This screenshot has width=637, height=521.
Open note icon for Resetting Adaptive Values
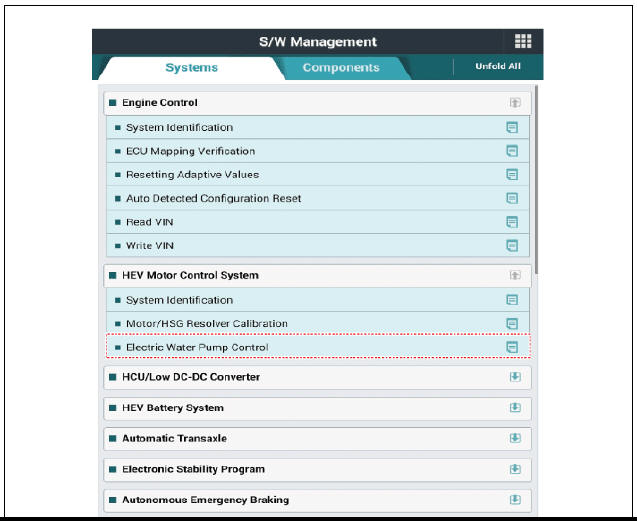(512, 175)
